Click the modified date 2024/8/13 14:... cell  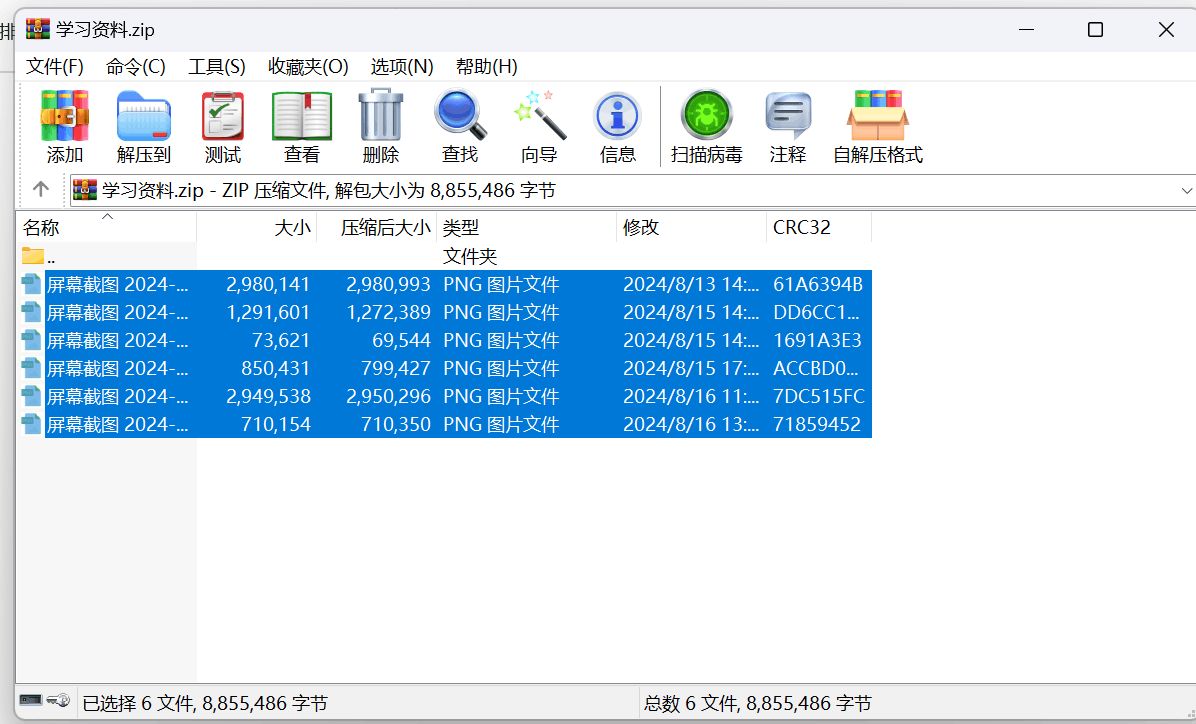tap(691, 285)
